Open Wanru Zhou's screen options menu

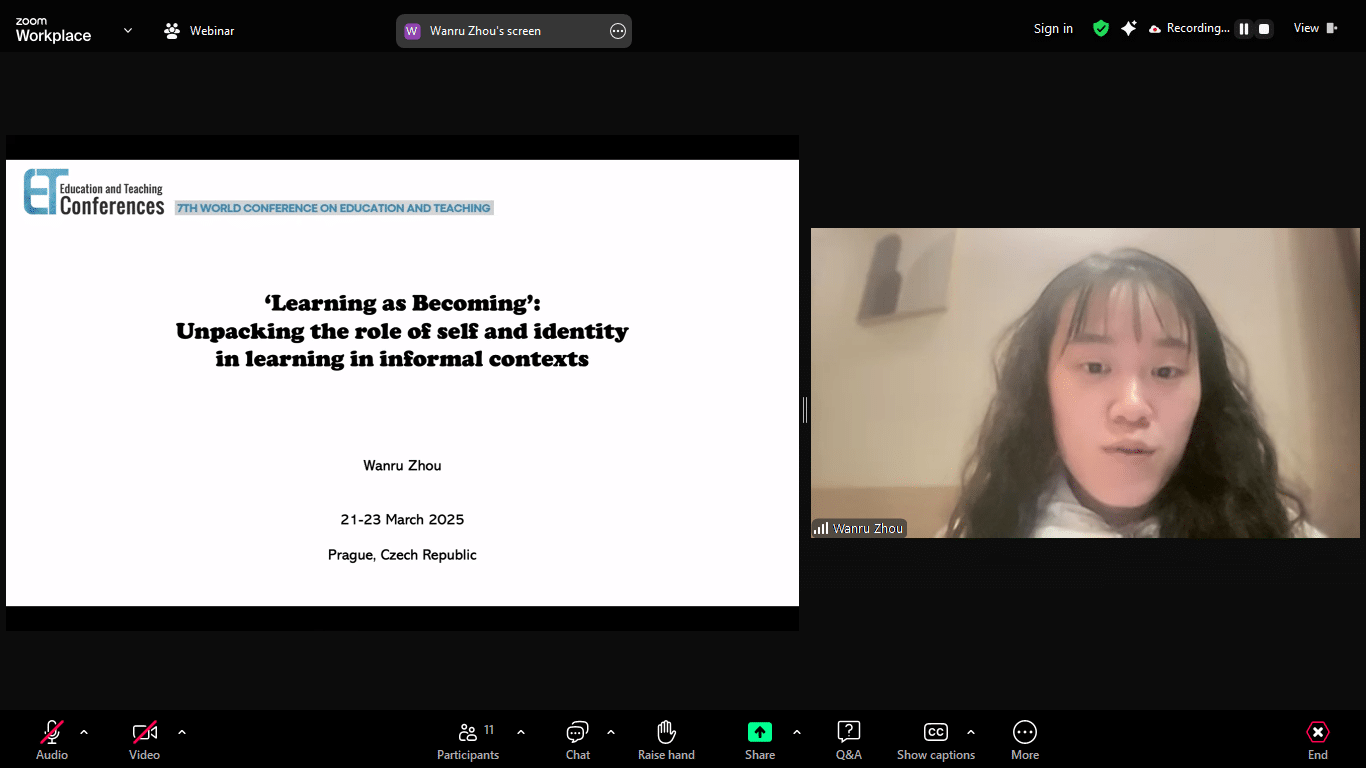coord(618,31)
